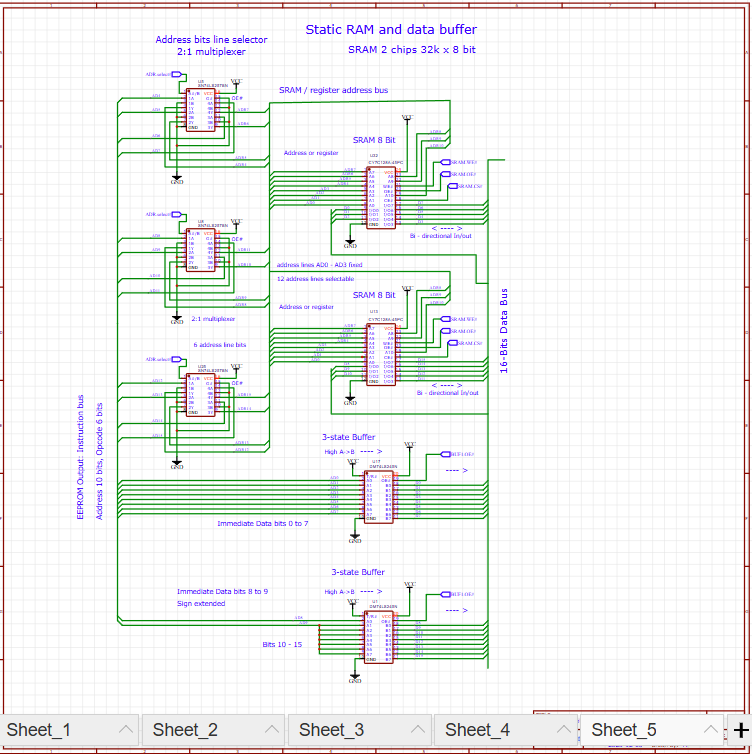Image resolution: width=752 pixels, height=754 pixels.
Task: Select the 'Immediate Data bits 0 to 7' text
Action: point(263,523)
